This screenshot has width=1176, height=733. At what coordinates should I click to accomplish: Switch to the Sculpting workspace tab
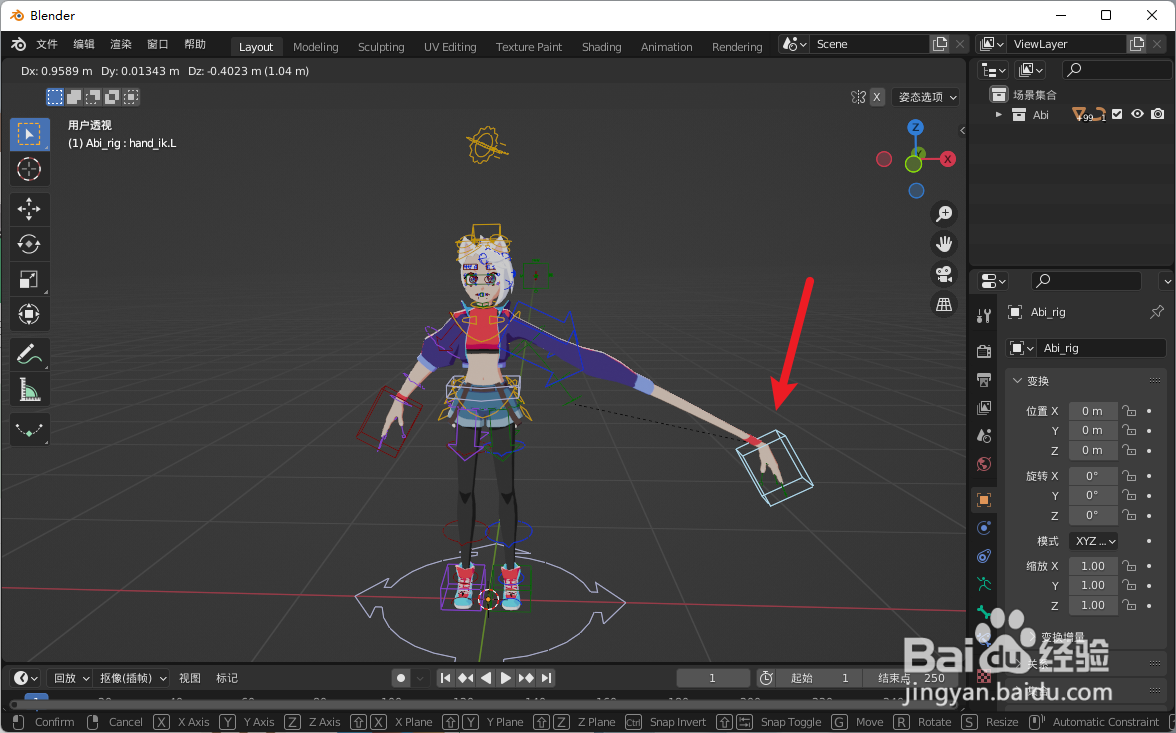[x=381, y=47]
